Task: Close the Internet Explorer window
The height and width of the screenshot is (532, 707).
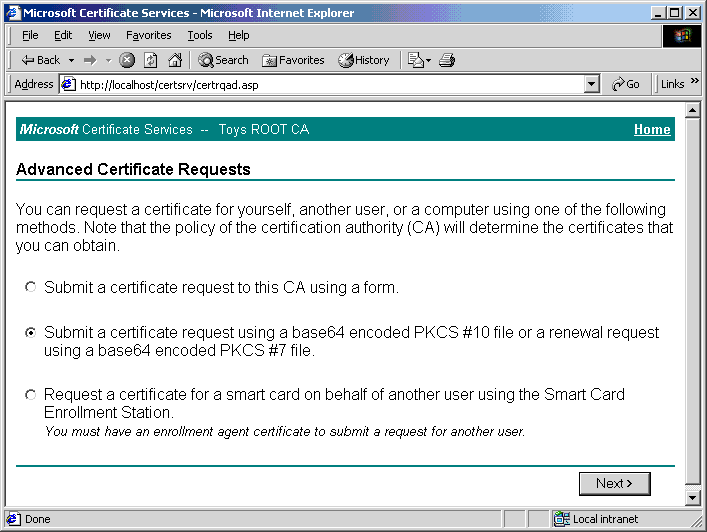Action: pos(693,13)
